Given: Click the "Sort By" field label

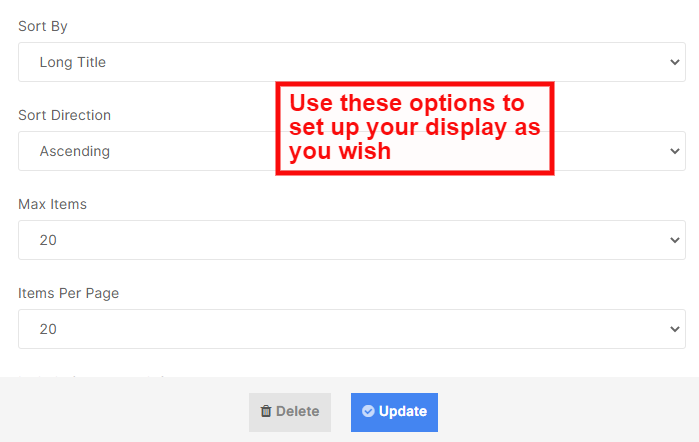Looking at the screenshot, I should pyautogui.click(x=43, y=26).
